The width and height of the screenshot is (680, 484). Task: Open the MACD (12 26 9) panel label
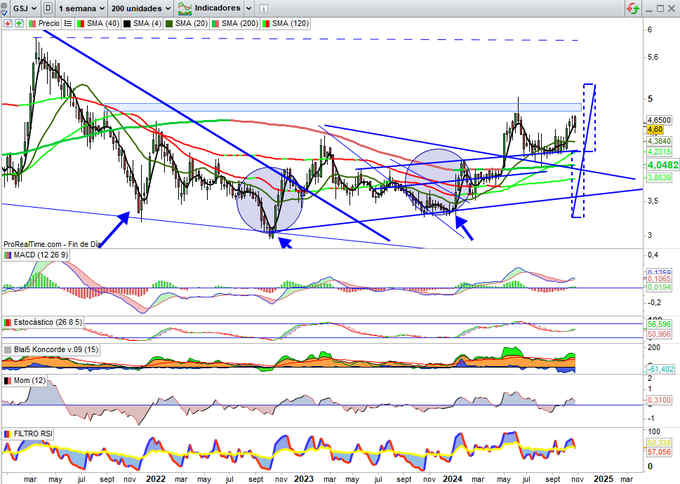(40, 255)
